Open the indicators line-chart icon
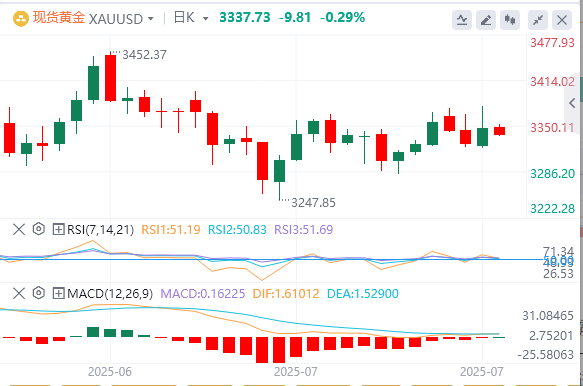The width and height of the screenshot is (583, 386). [462, 20]
